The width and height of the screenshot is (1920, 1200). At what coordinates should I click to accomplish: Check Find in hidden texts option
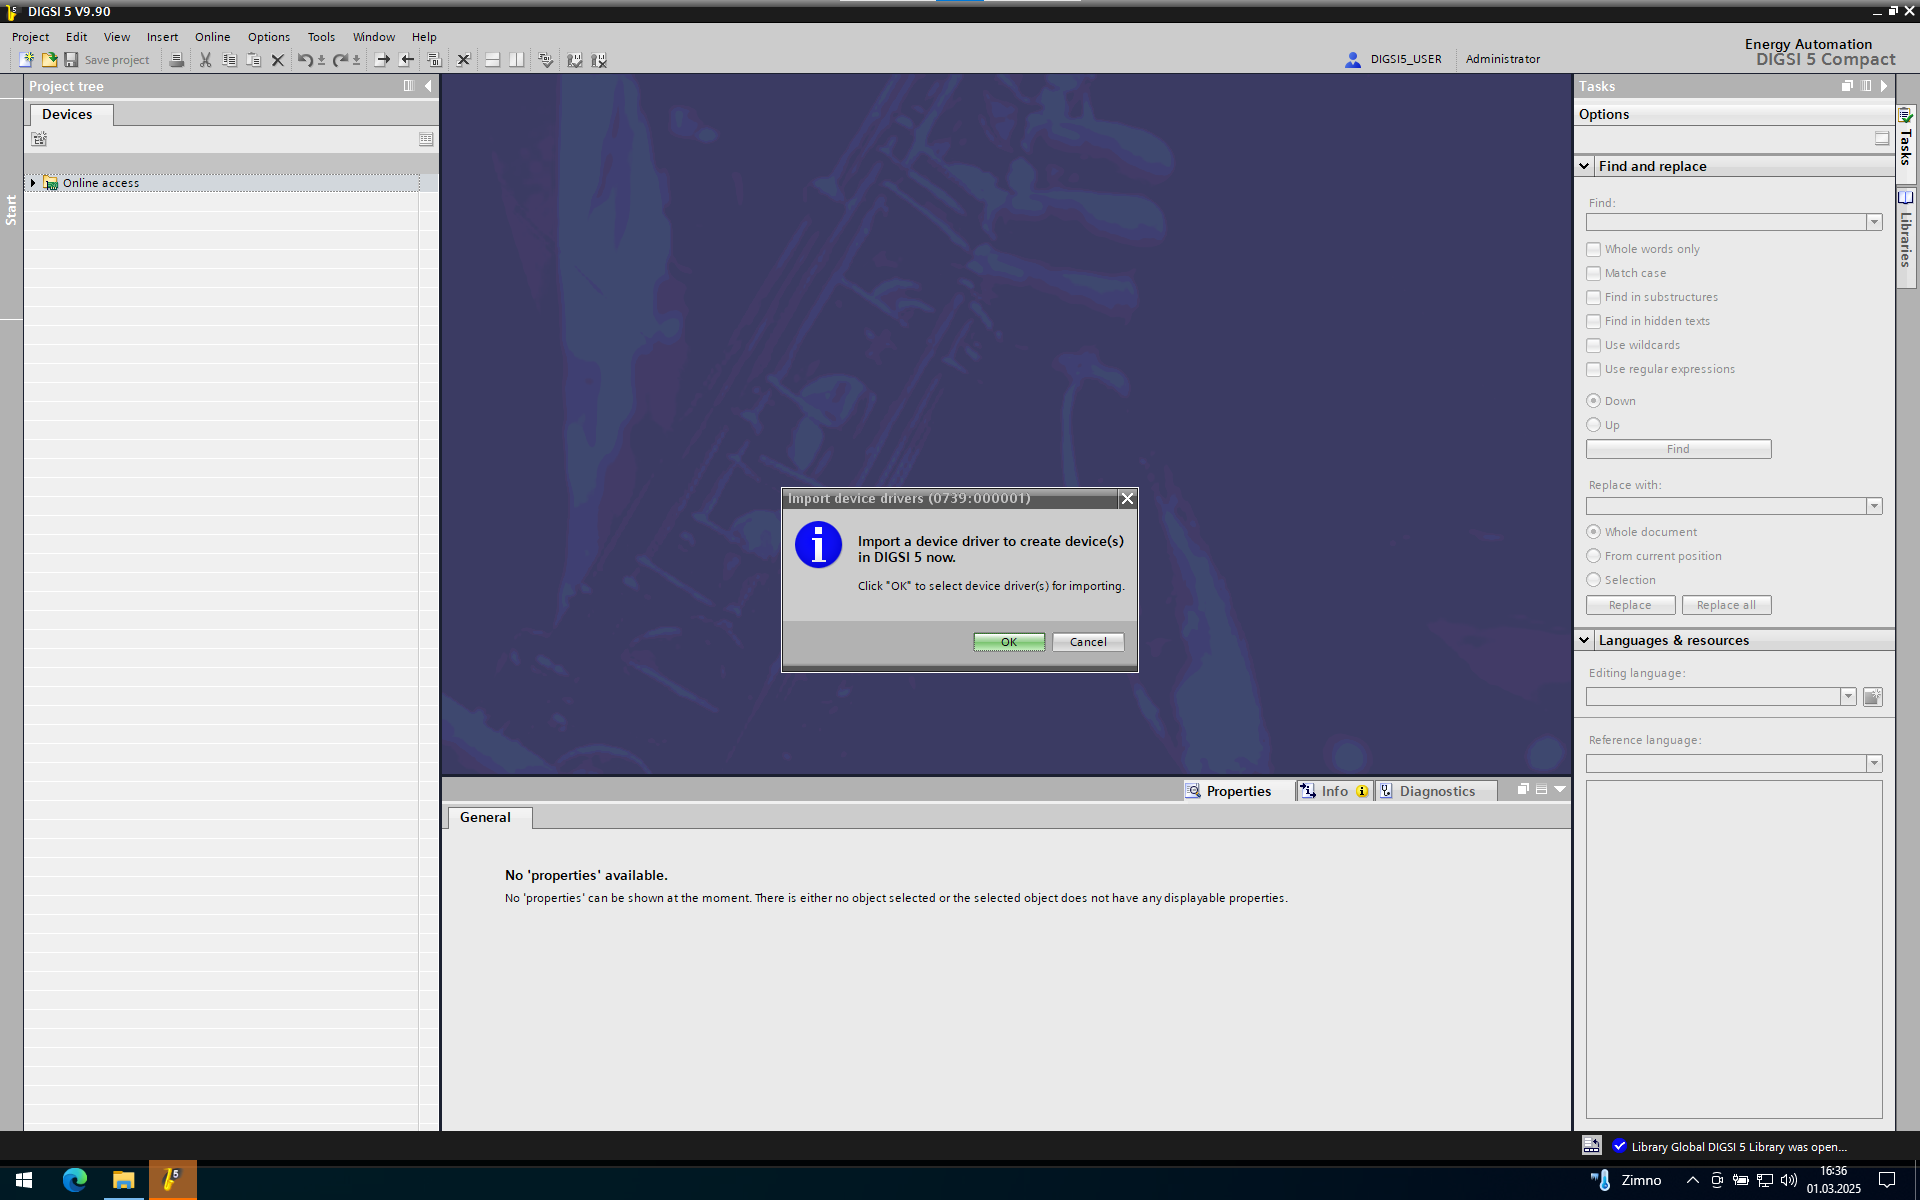tap(1593, 321)
